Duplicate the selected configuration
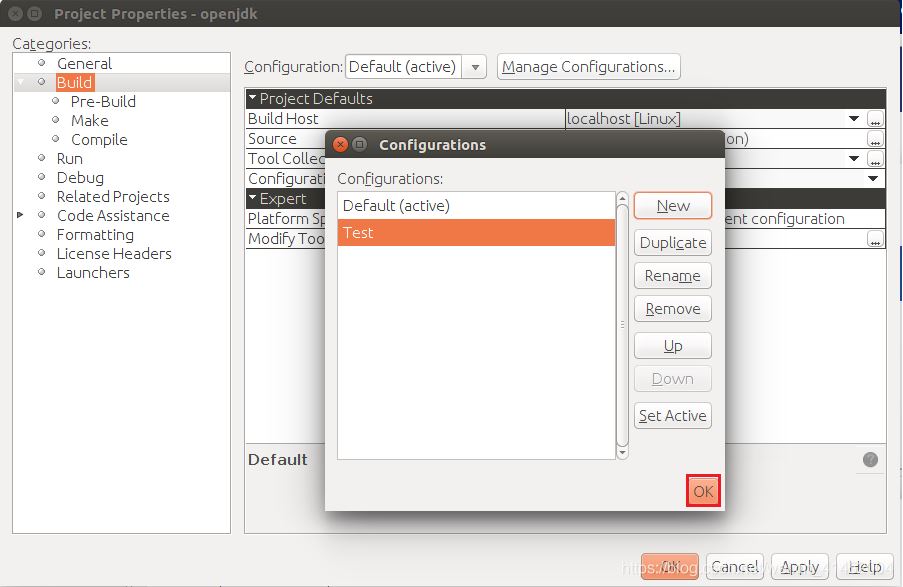Image resolution: width=903 pixels, height=587 pixels. click(x=673, y=243)
